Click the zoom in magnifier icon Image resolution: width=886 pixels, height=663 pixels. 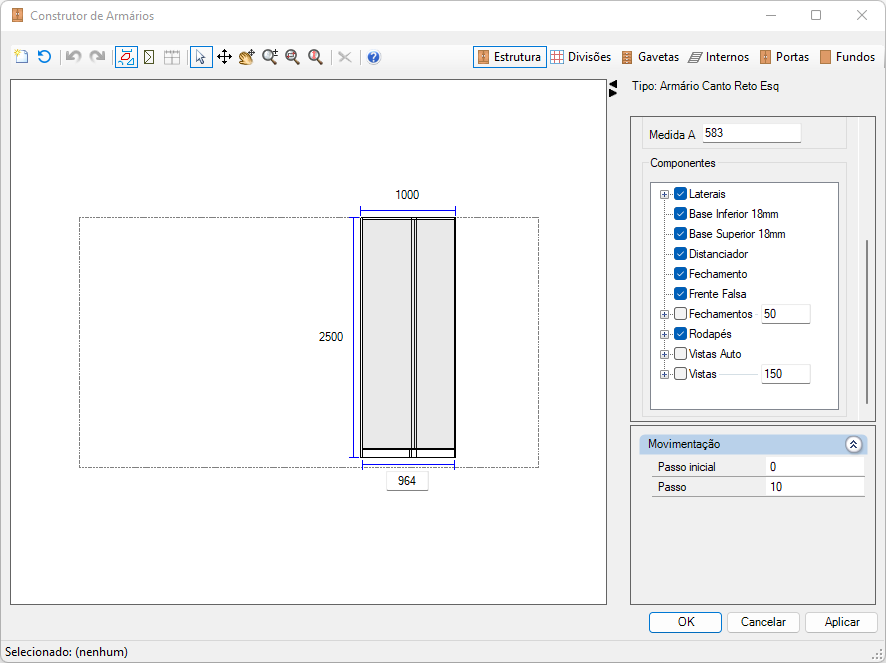[270, 57]
